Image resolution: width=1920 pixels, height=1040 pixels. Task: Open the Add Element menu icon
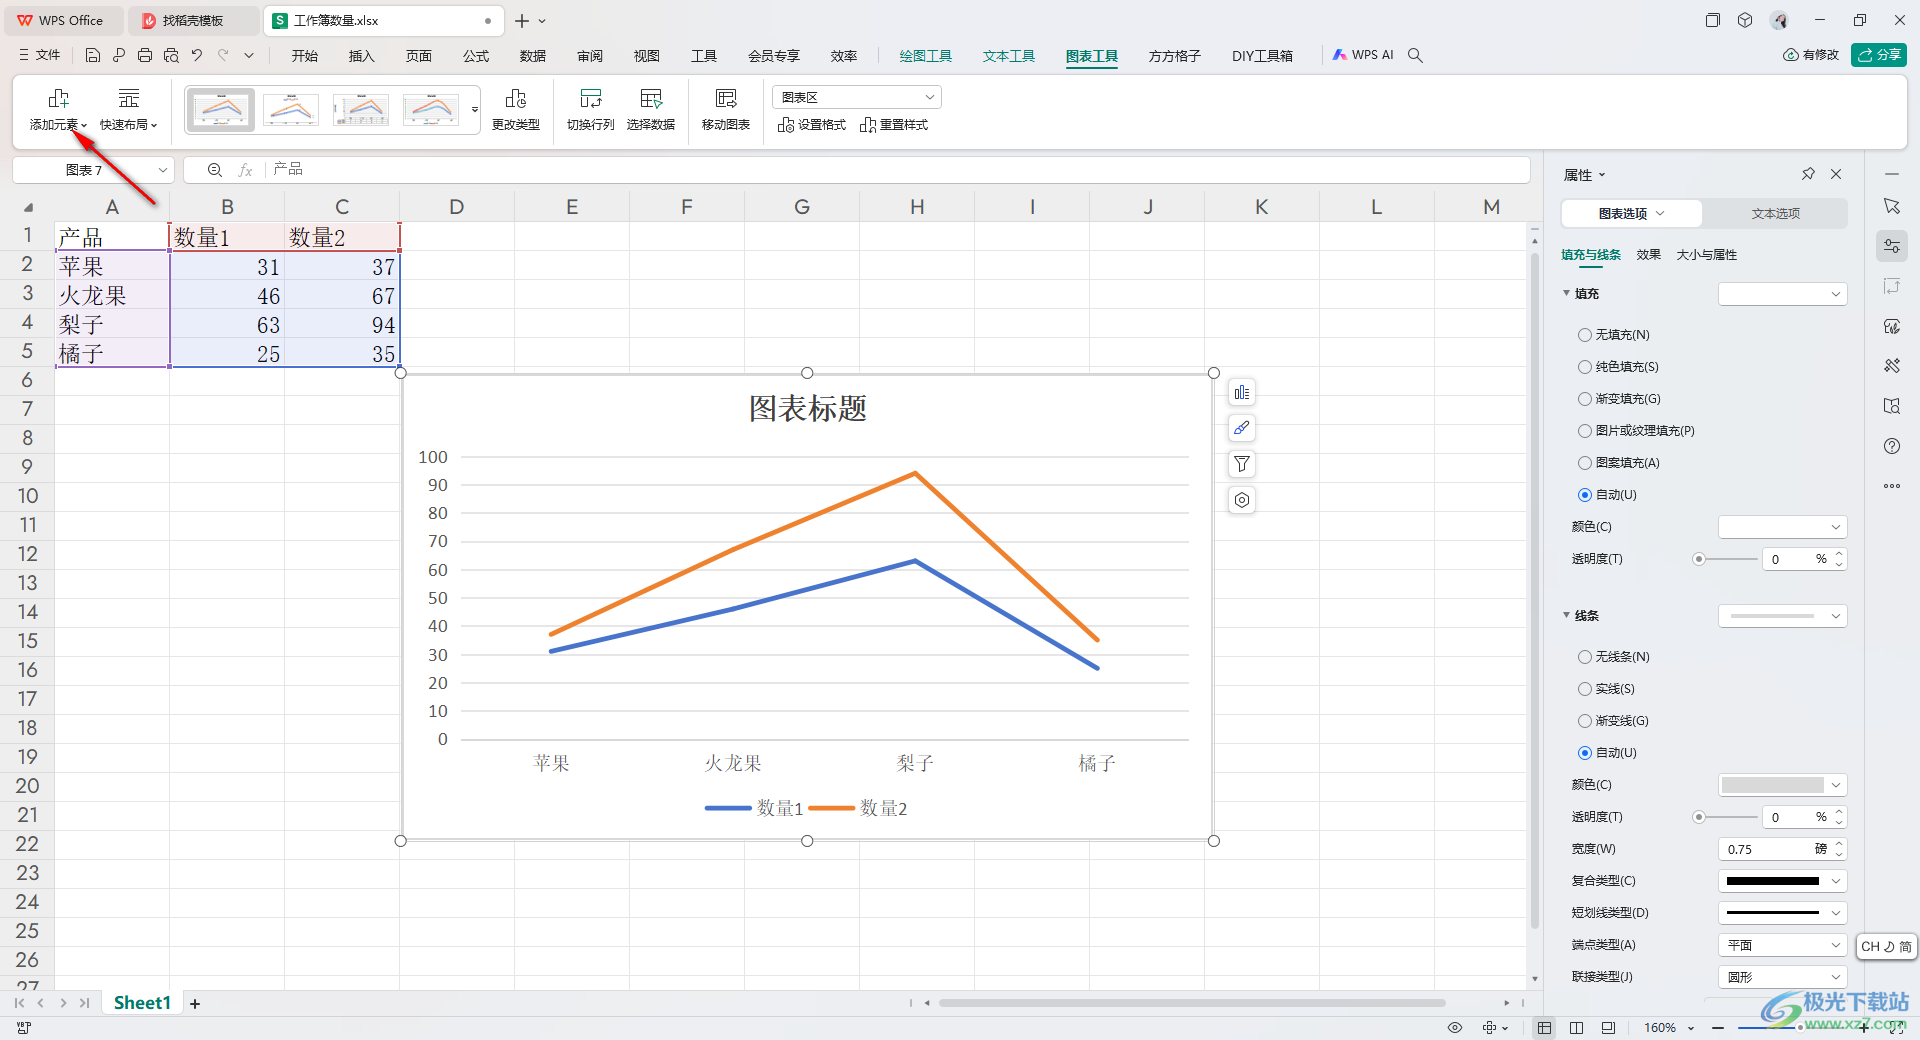pos(58,98)
